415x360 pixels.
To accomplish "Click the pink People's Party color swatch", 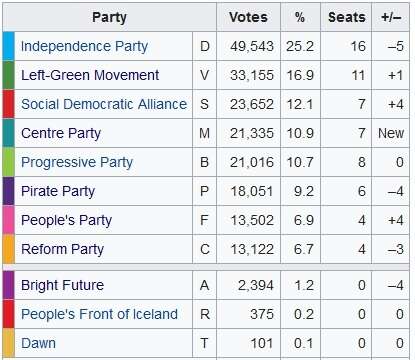I will 9,220.
